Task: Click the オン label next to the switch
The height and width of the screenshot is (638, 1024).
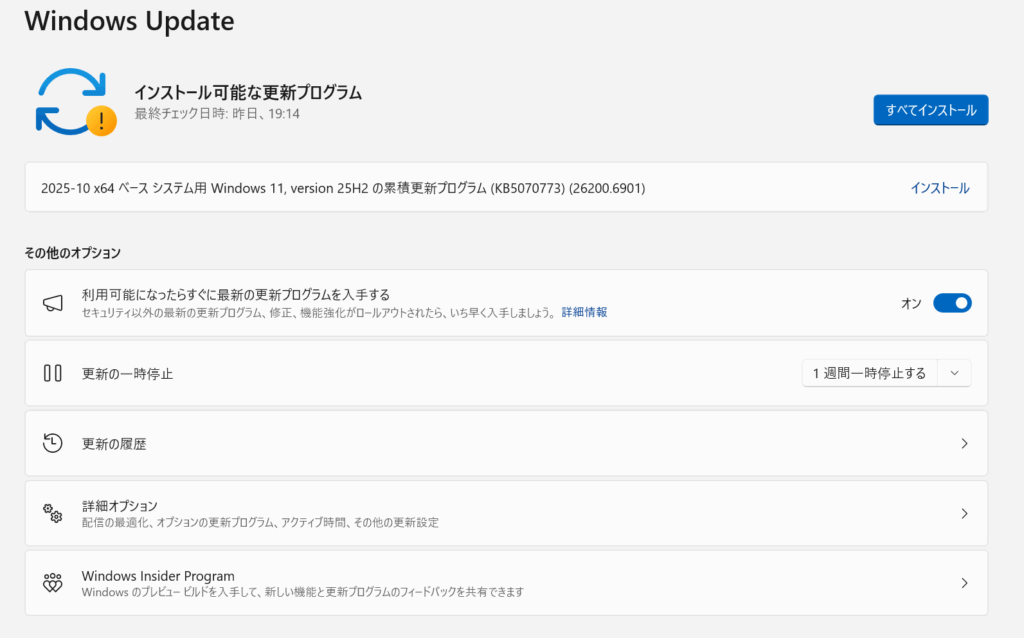Action: point(910,303)
